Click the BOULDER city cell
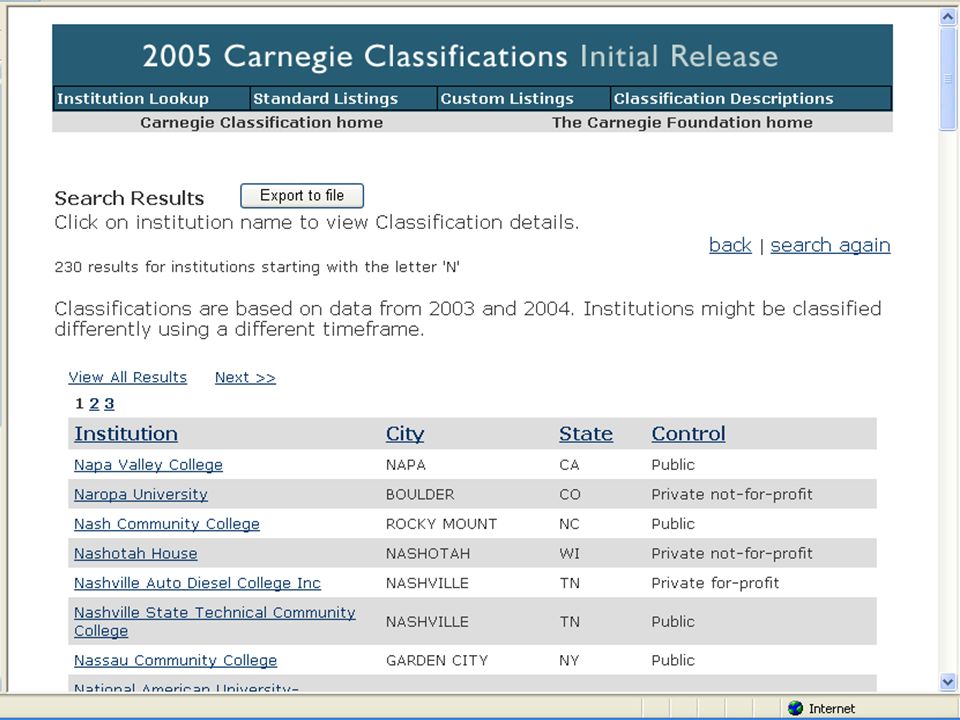 [420, 495]
